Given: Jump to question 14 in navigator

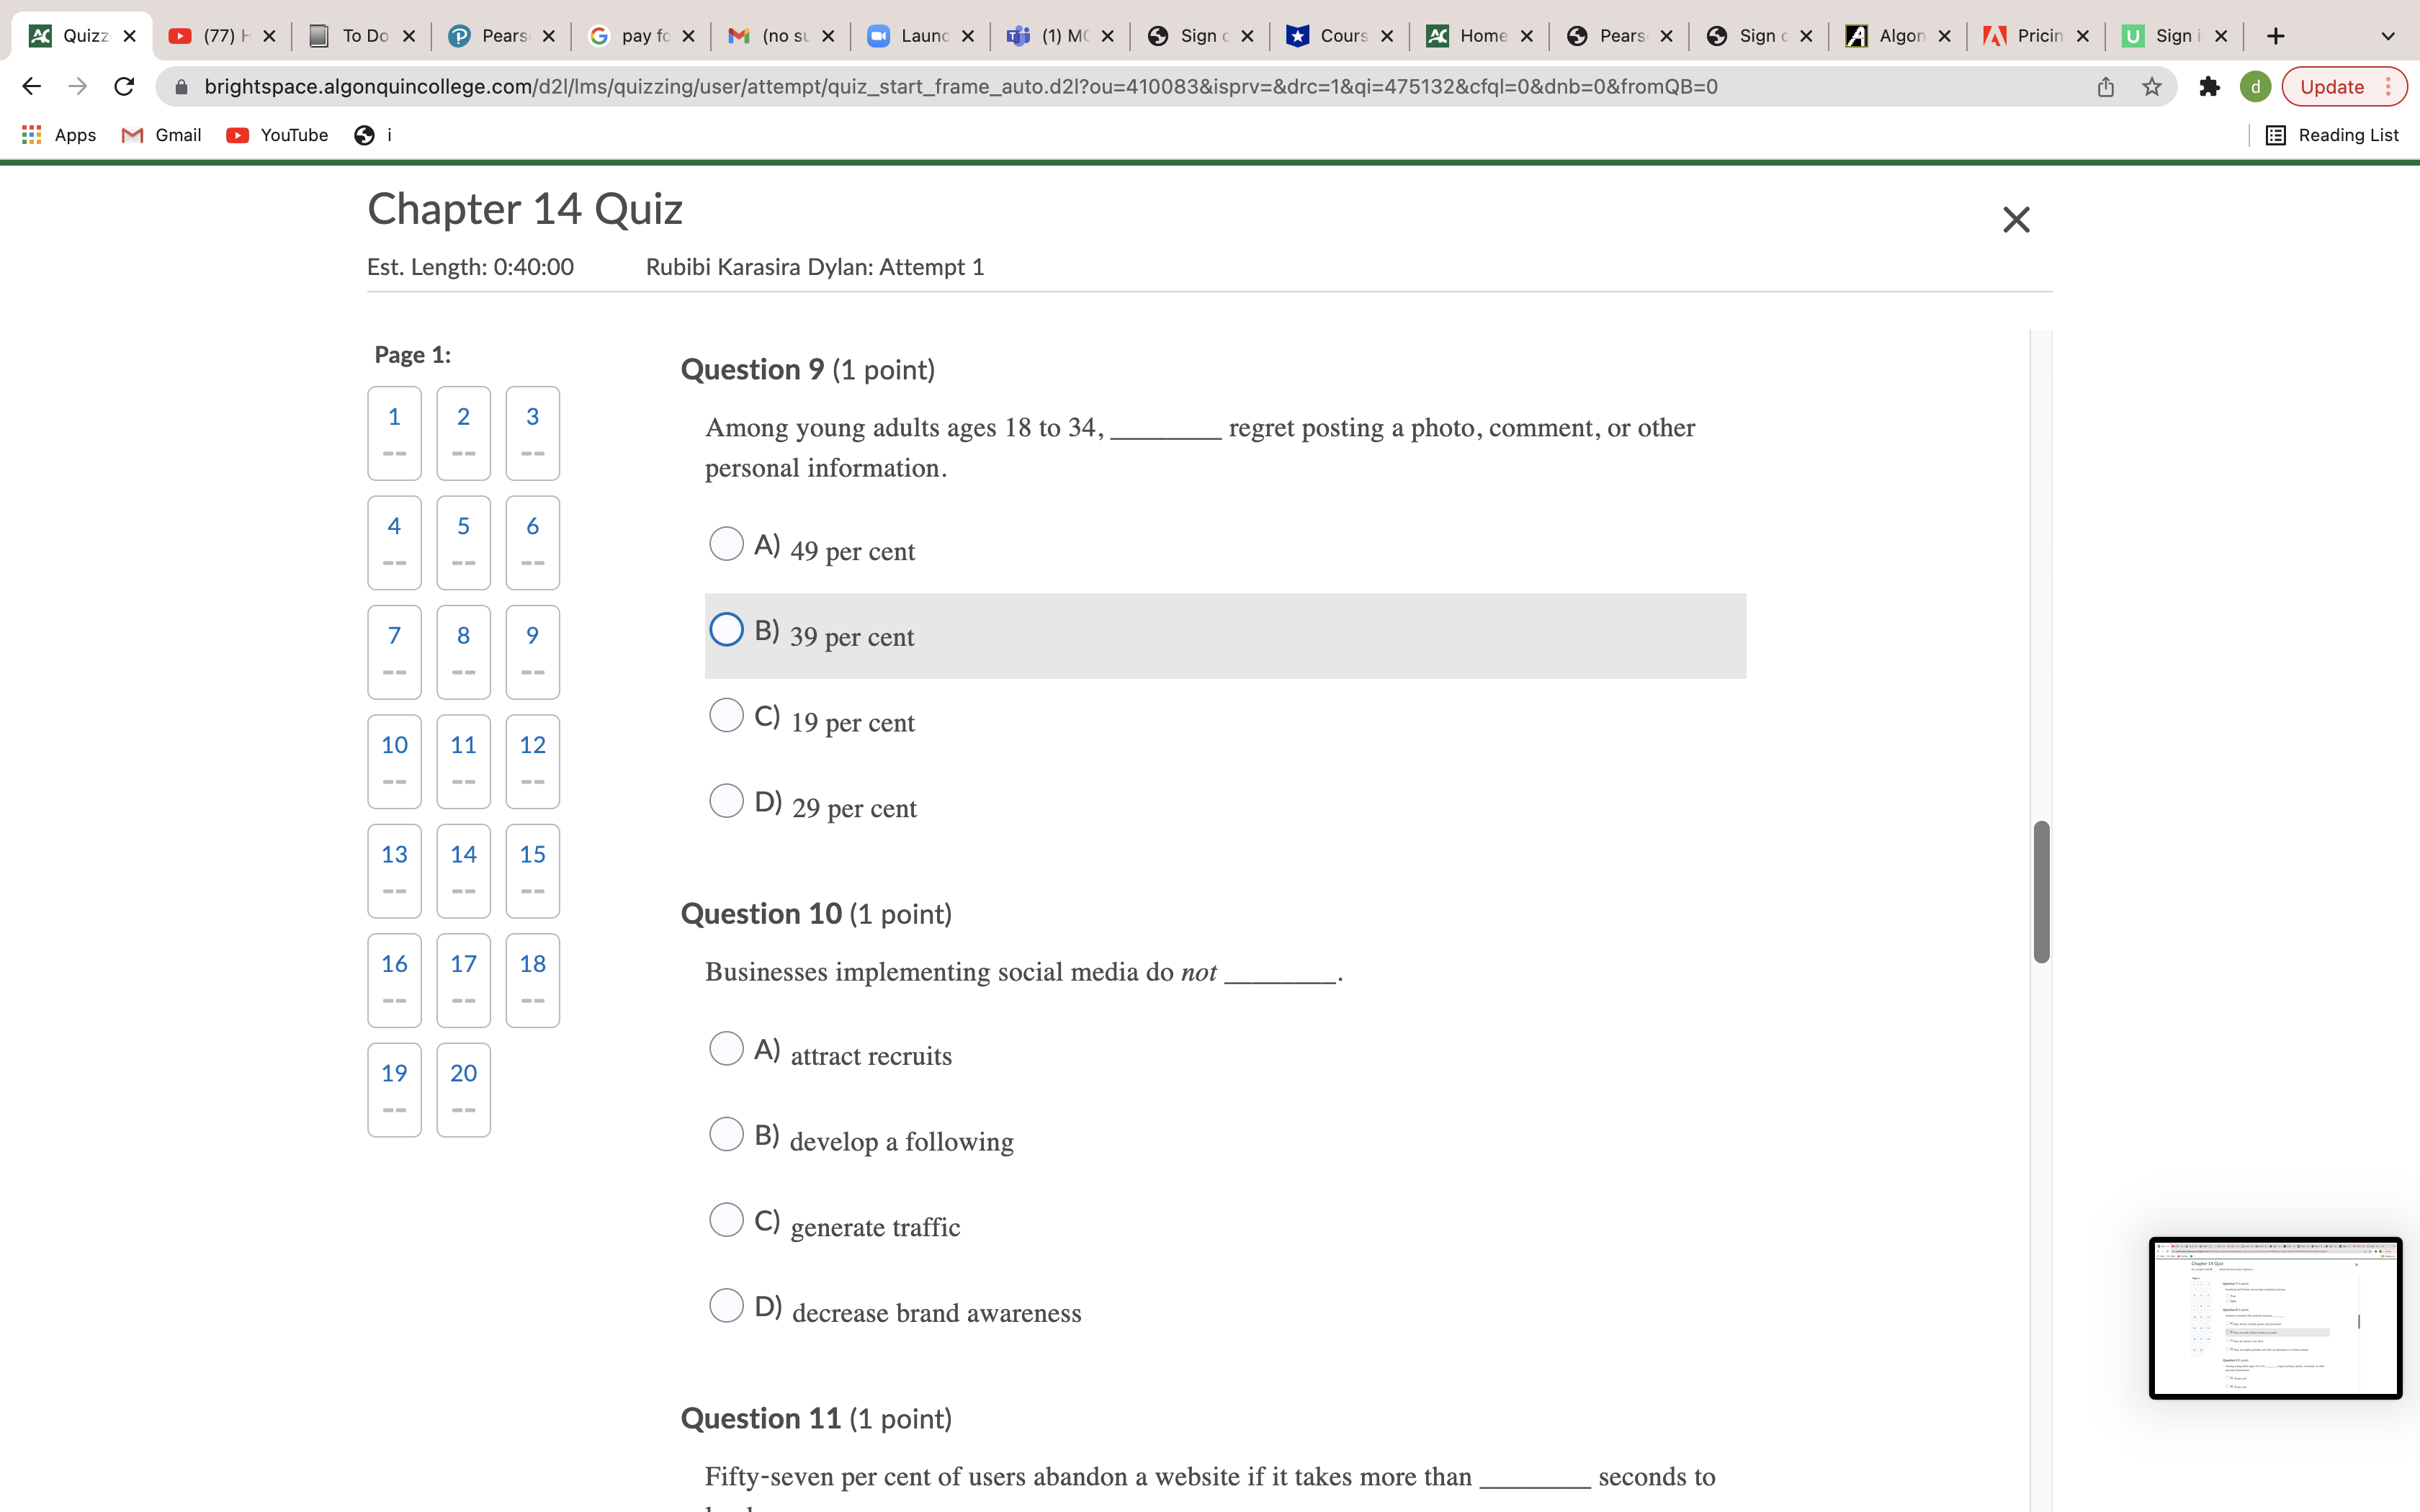Looking at the screenshot, I should (463, 870).
